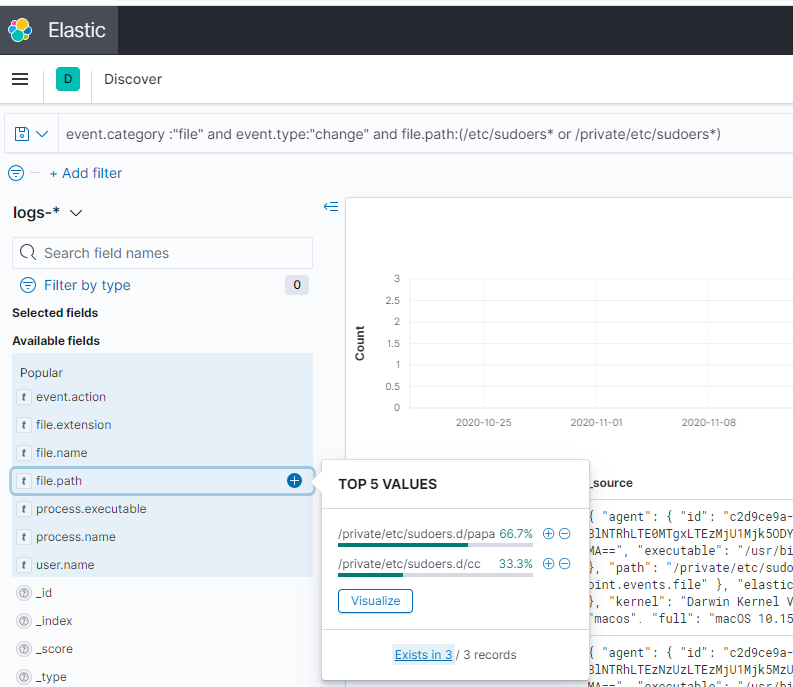793x687 pixels.
Task: Click type icon of event.action
Action: point(24,397)
